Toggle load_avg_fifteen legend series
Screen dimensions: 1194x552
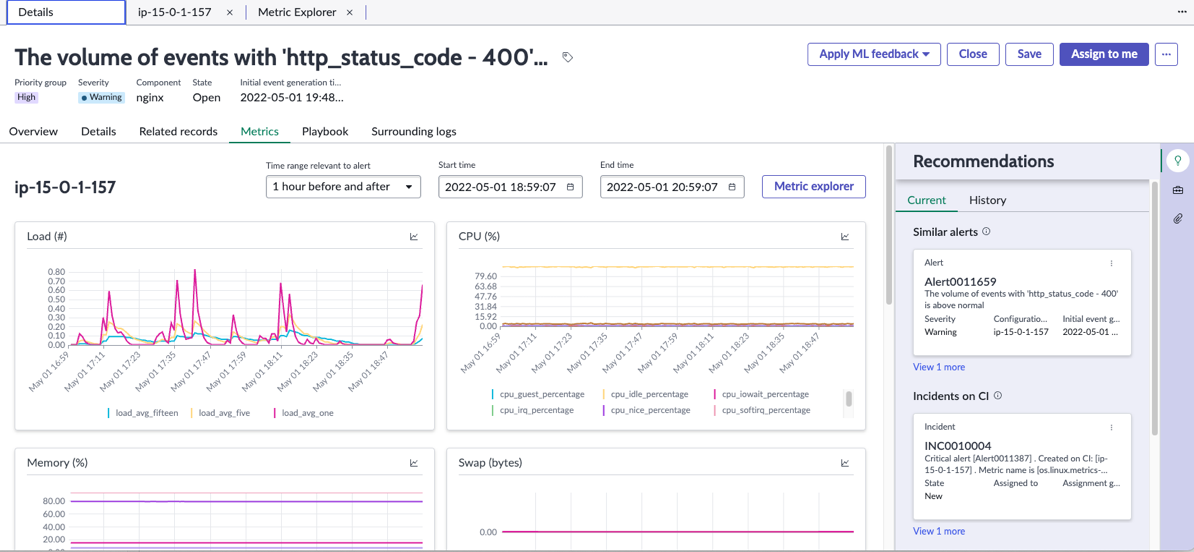[x=145, y=413]
